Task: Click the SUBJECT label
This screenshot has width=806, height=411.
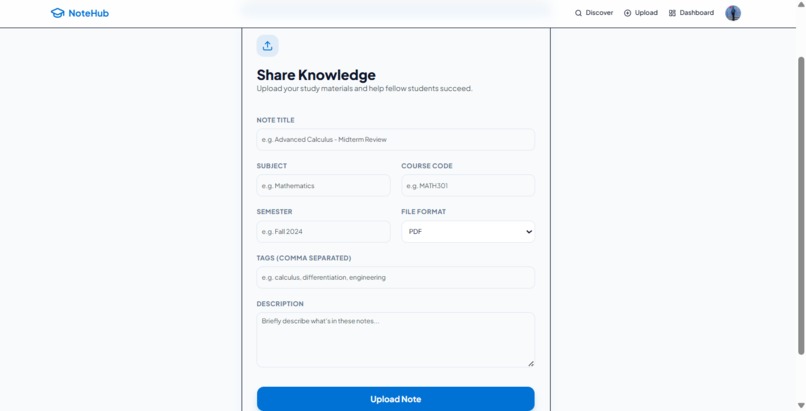Action: point(272,166)
